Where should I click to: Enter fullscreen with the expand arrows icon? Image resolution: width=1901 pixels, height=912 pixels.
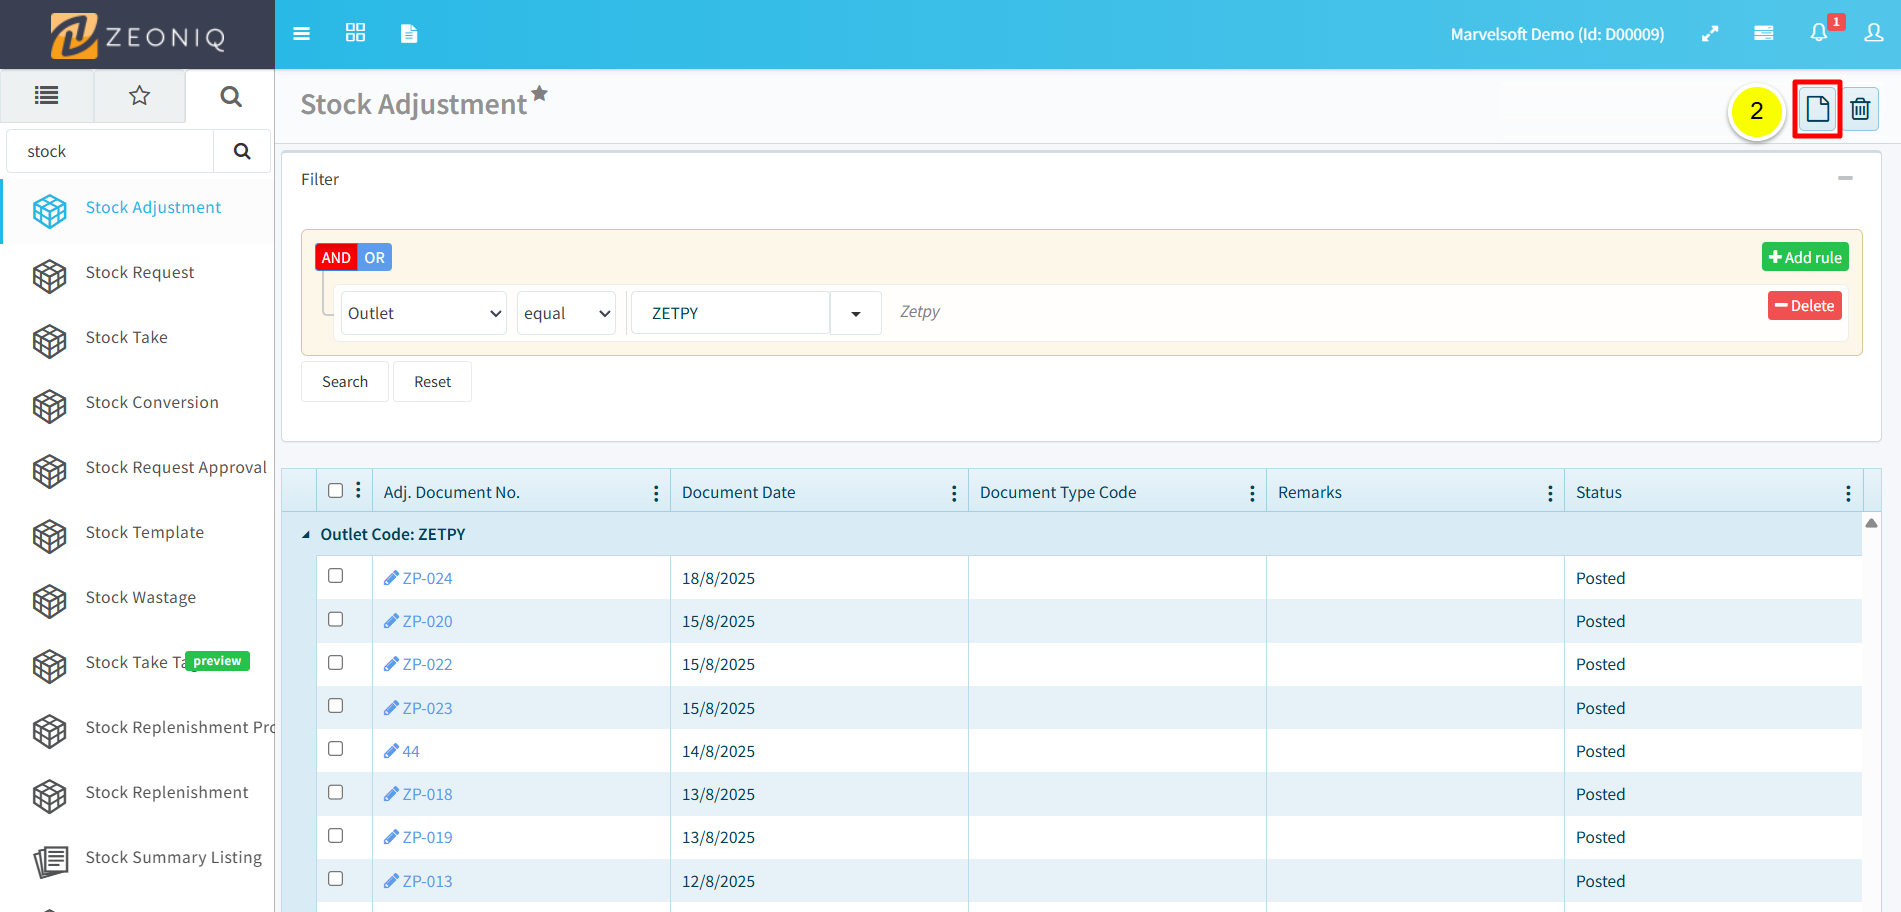coord(1710,34)
